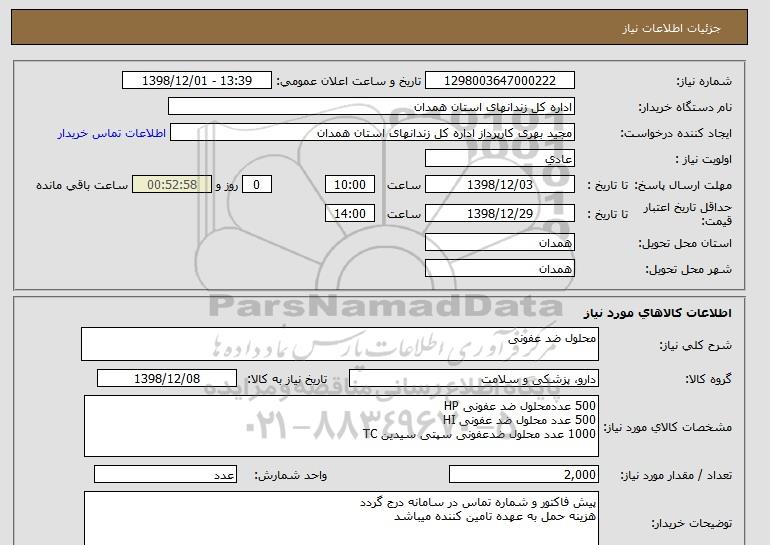Click the note هزینه حمل به عهده تامین کننده
Viewport: 770px width, 545px height.
(495, 516)
